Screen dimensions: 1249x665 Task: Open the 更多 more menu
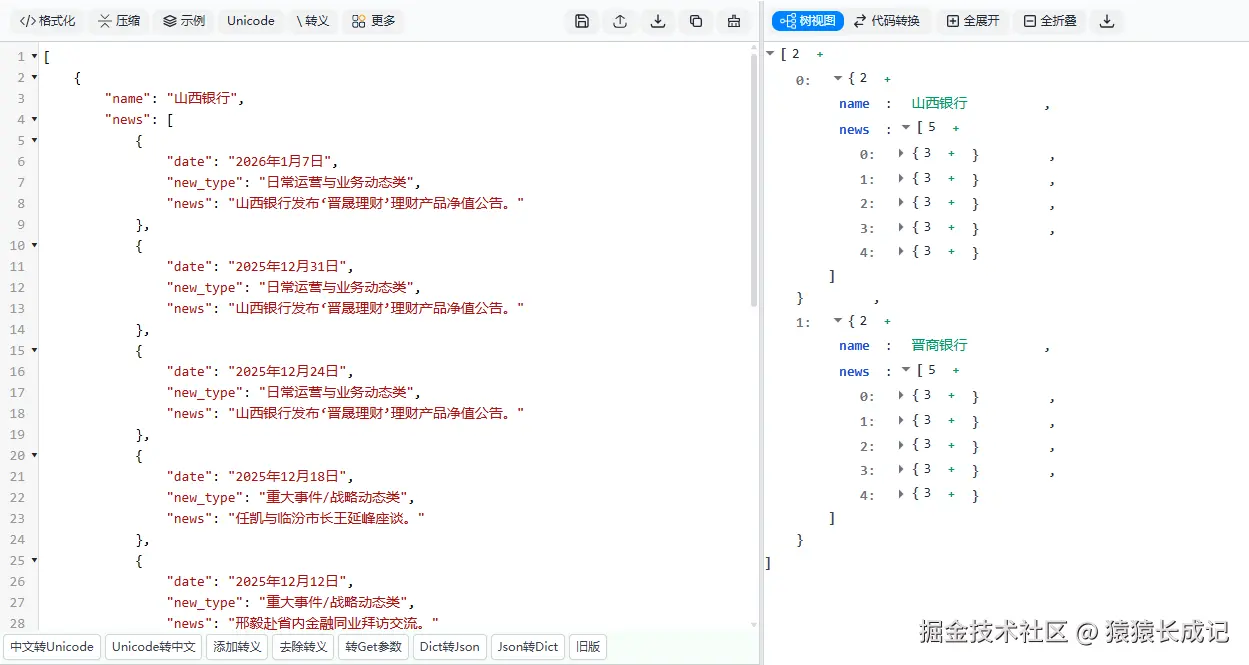(x=373, y=21)
